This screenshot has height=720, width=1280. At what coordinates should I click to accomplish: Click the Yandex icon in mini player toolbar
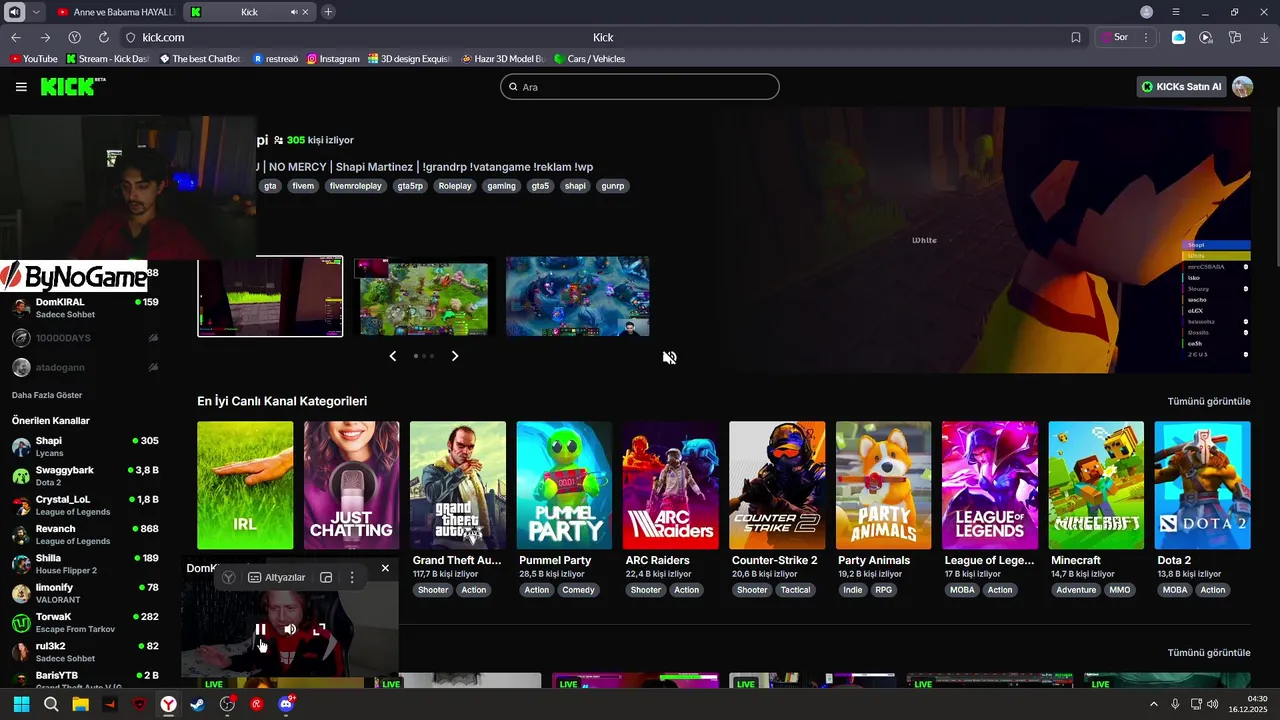228,577
